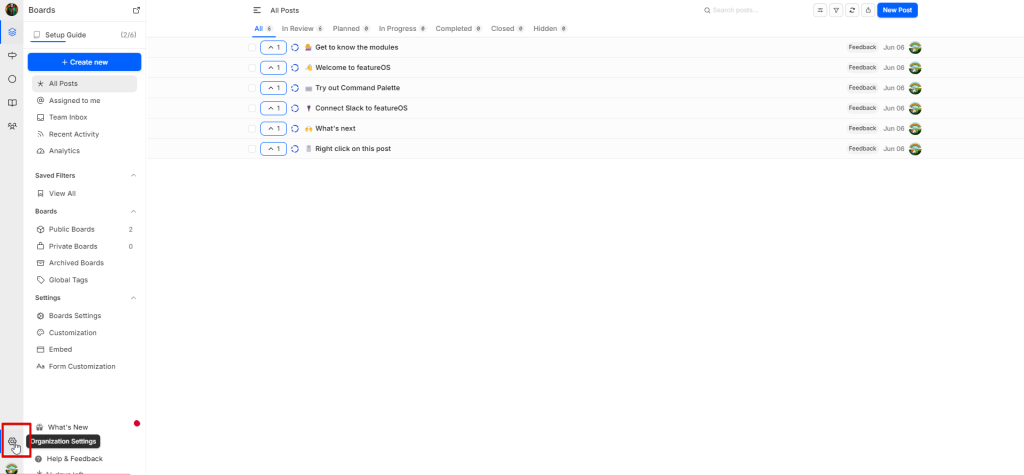Open the Knowledge Base book icon

12,103
